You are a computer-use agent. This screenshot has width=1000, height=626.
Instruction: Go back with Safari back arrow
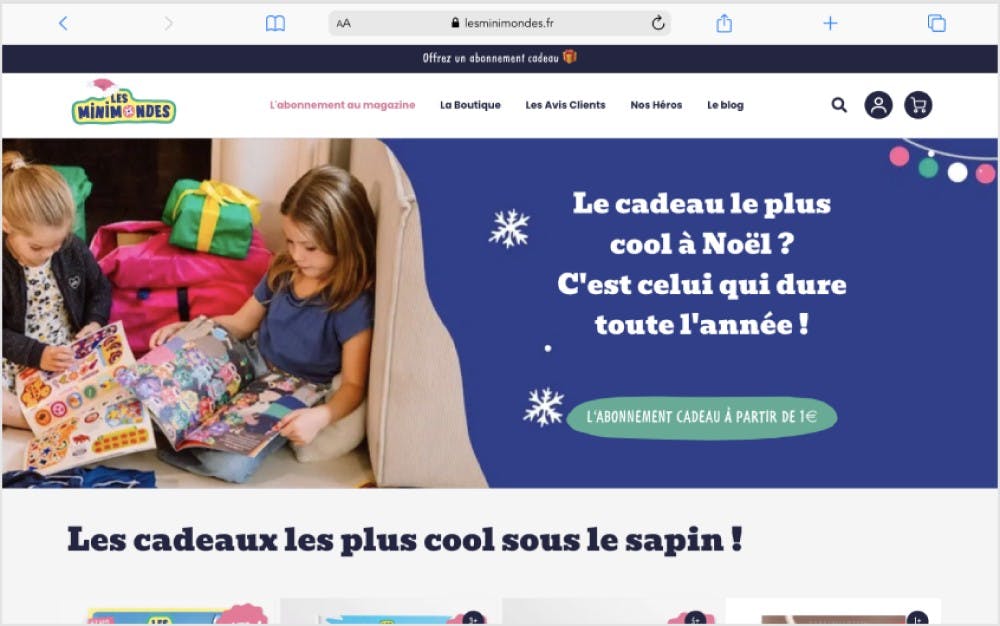pos(62,24)
